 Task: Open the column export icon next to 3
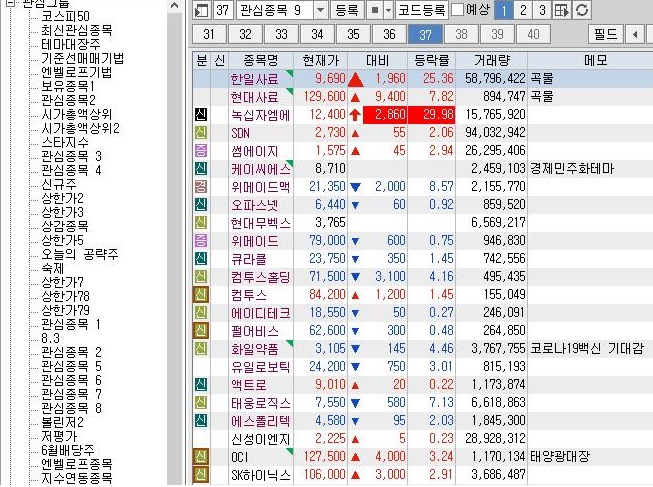[x=562, y=10]
